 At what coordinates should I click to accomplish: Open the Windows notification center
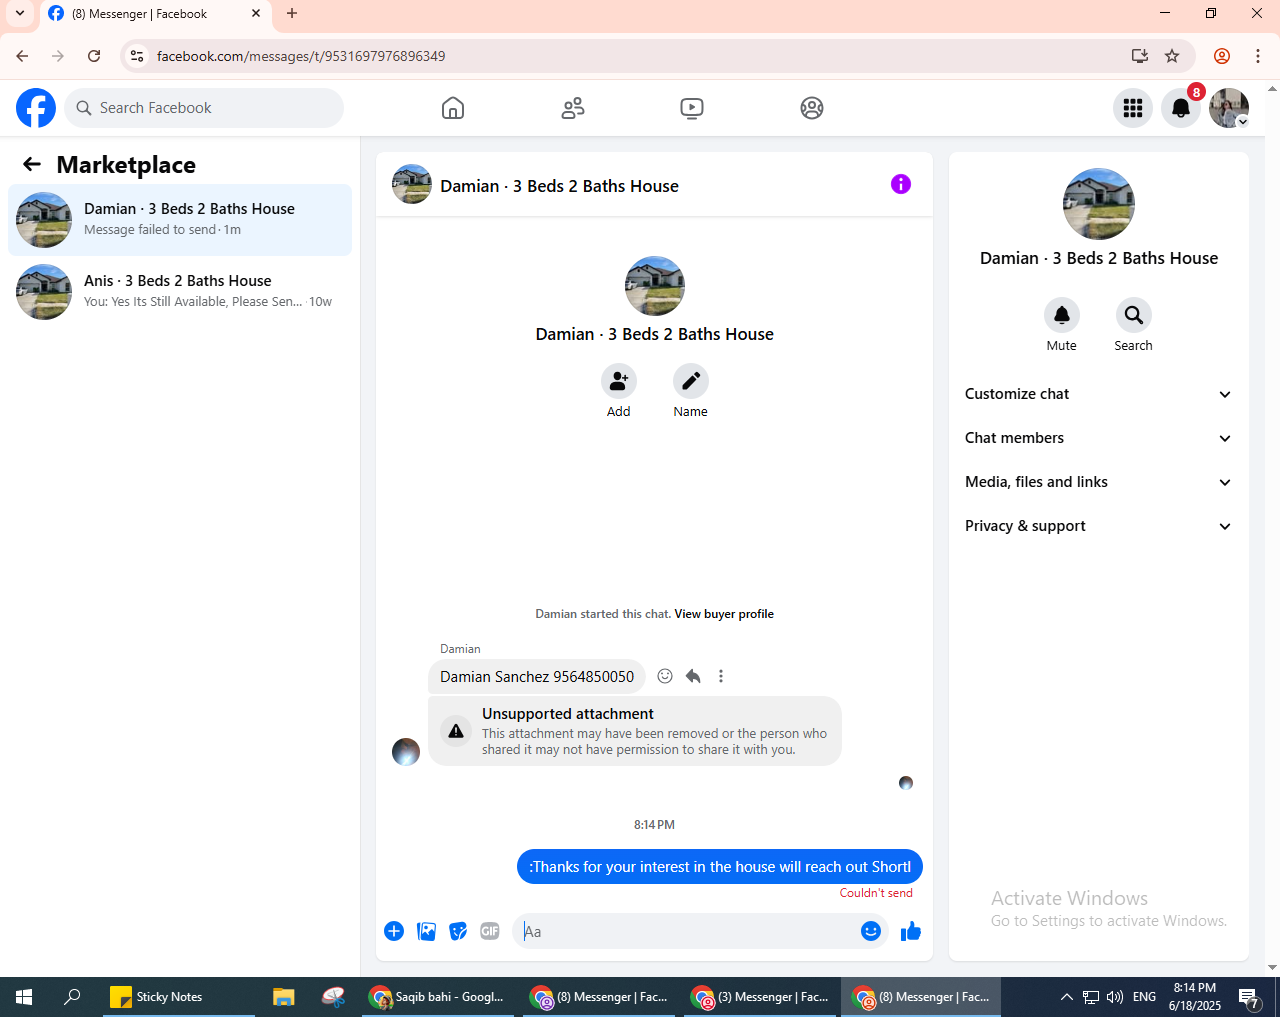(x=1249, y=997)
